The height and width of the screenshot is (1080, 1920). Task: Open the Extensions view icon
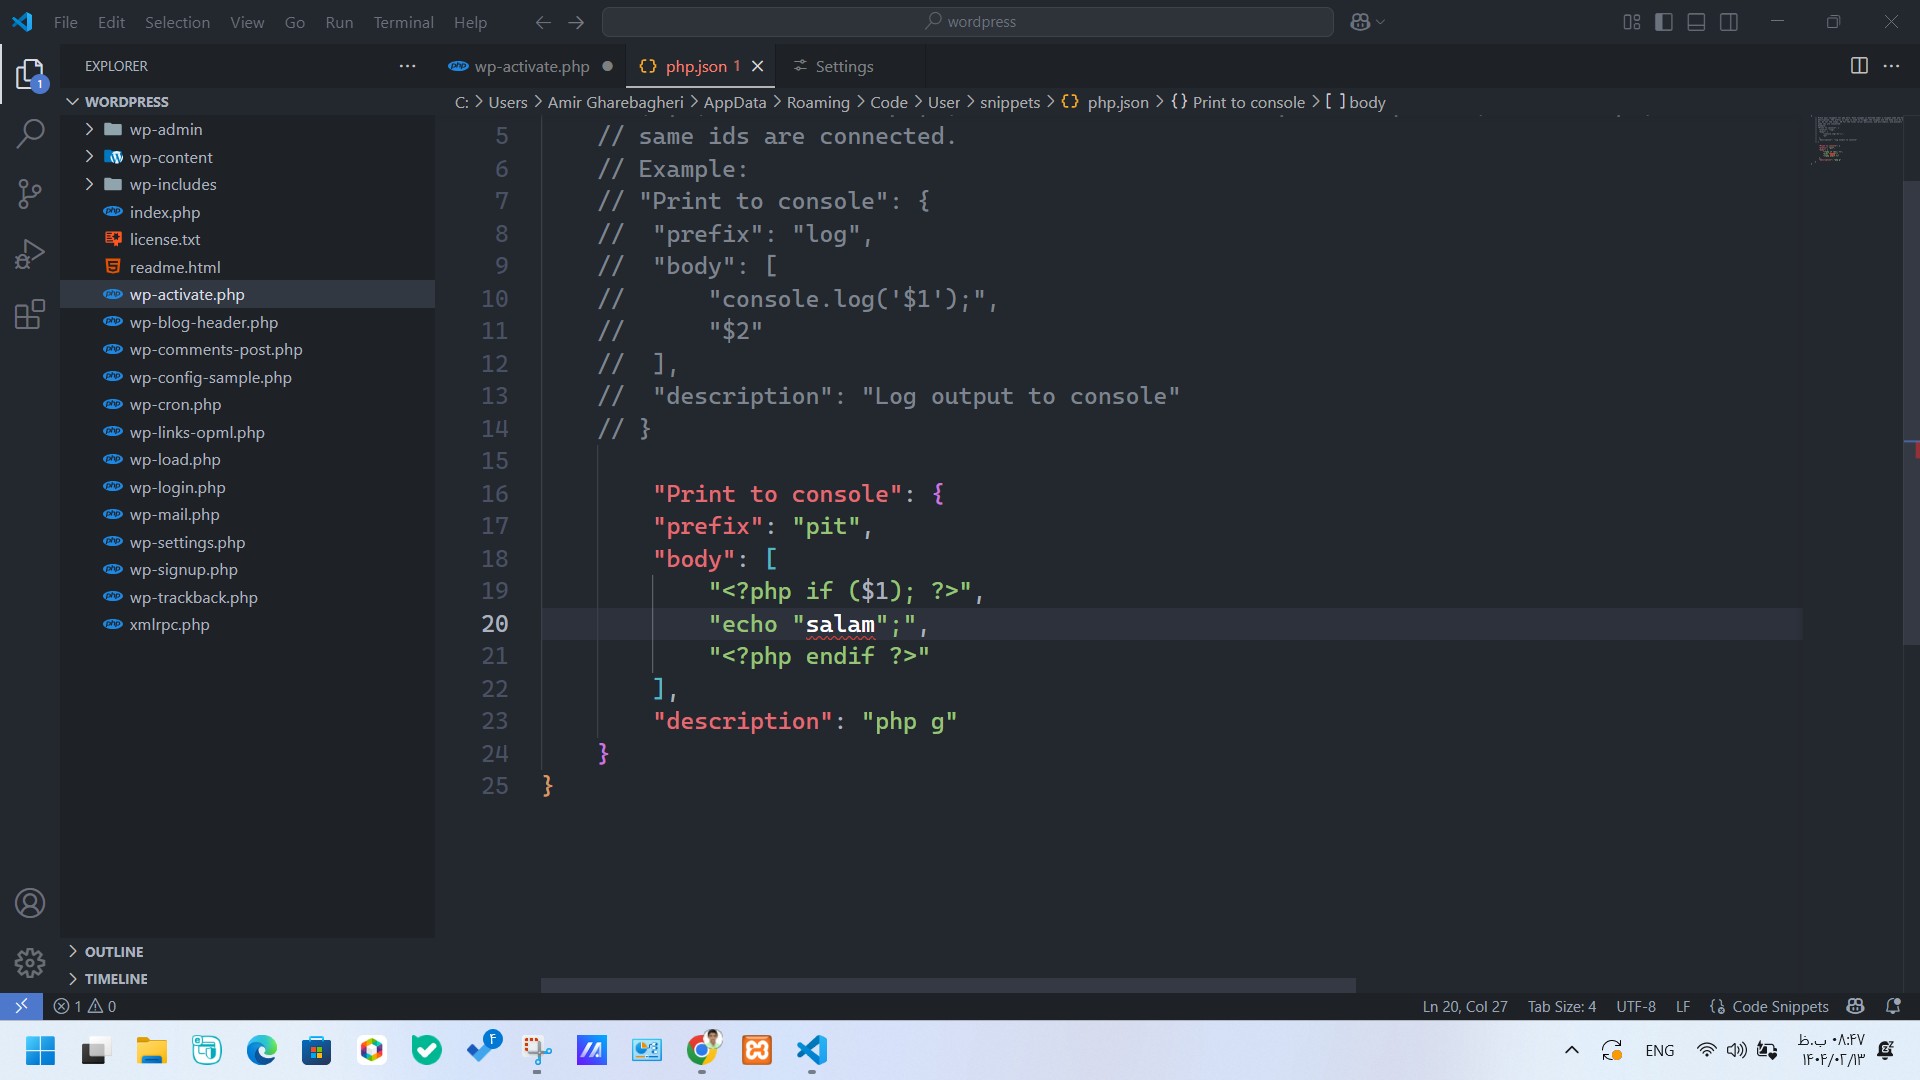tap(30, 314)
